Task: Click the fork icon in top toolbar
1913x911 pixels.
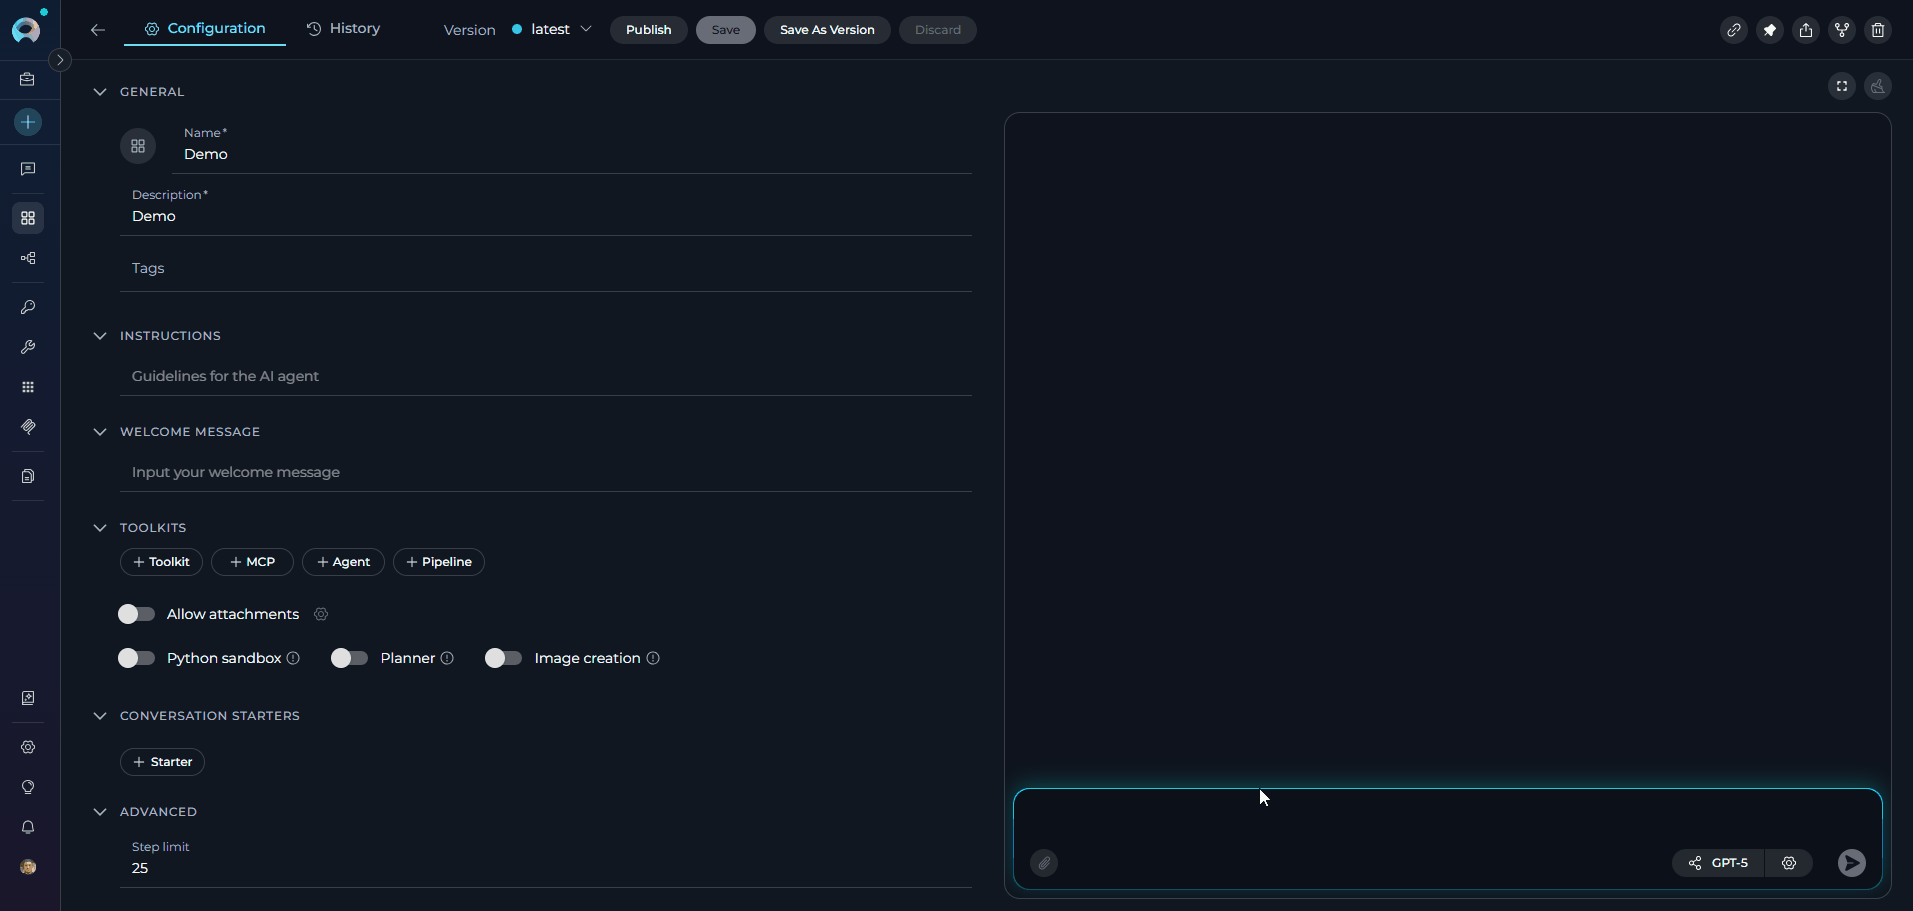Action: tap(1841, 30)
